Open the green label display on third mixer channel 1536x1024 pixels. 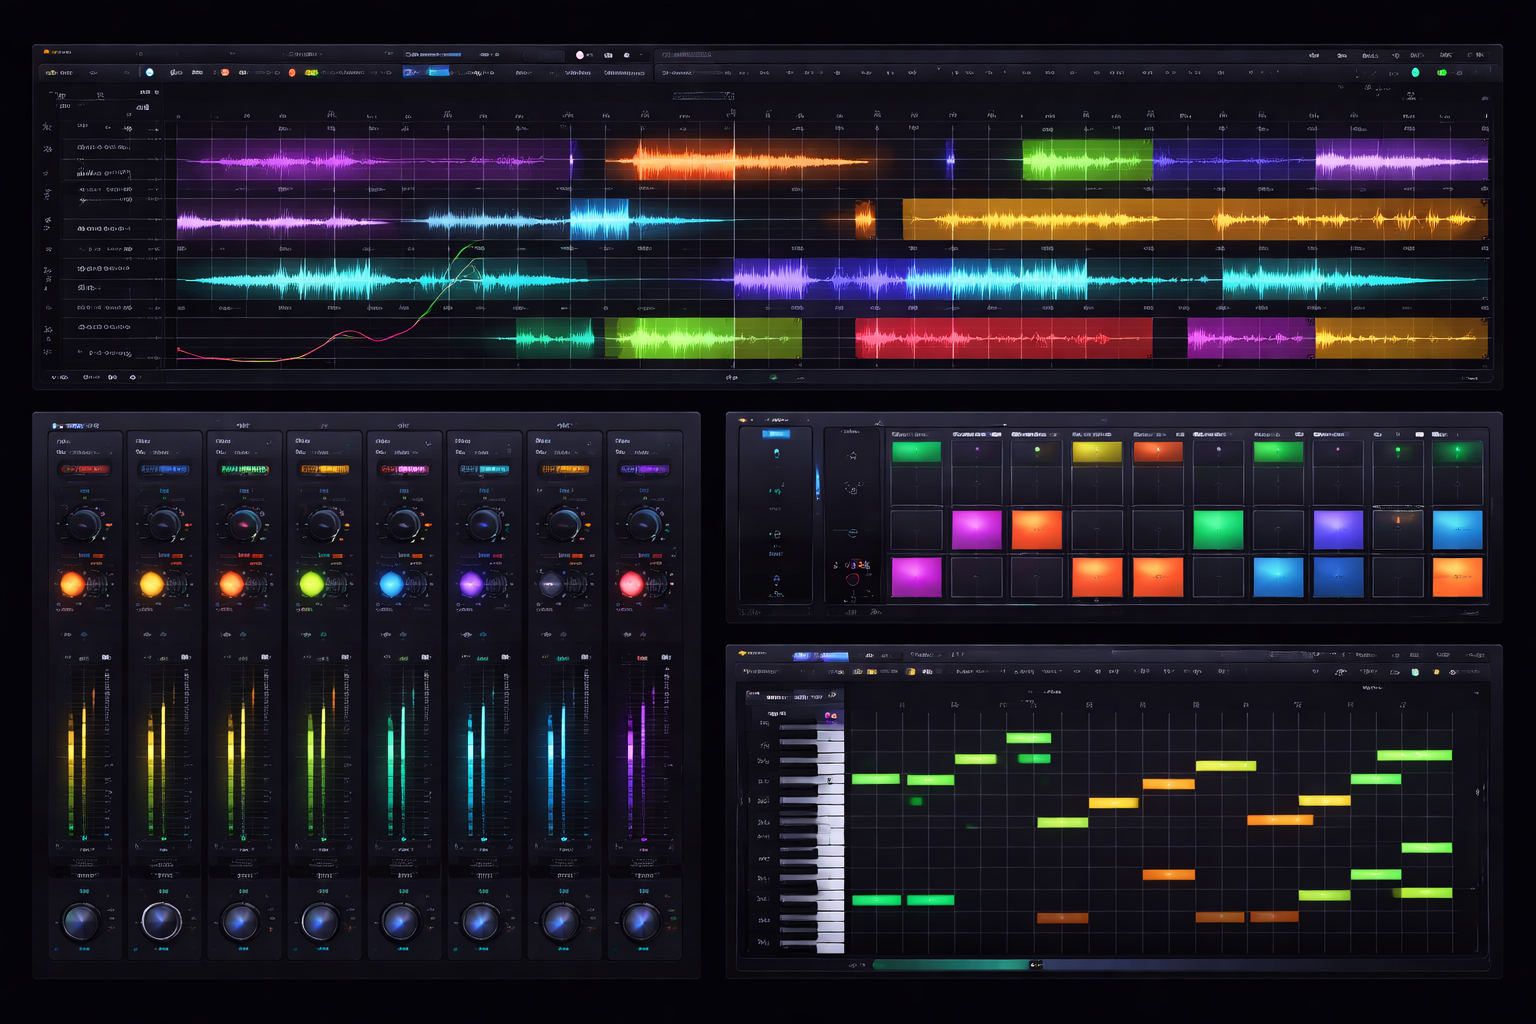click(244, 469)
